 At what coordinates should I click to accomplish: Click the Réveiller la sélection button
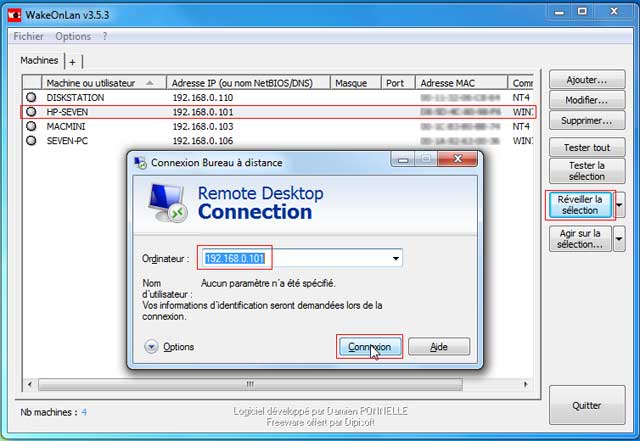580,205
